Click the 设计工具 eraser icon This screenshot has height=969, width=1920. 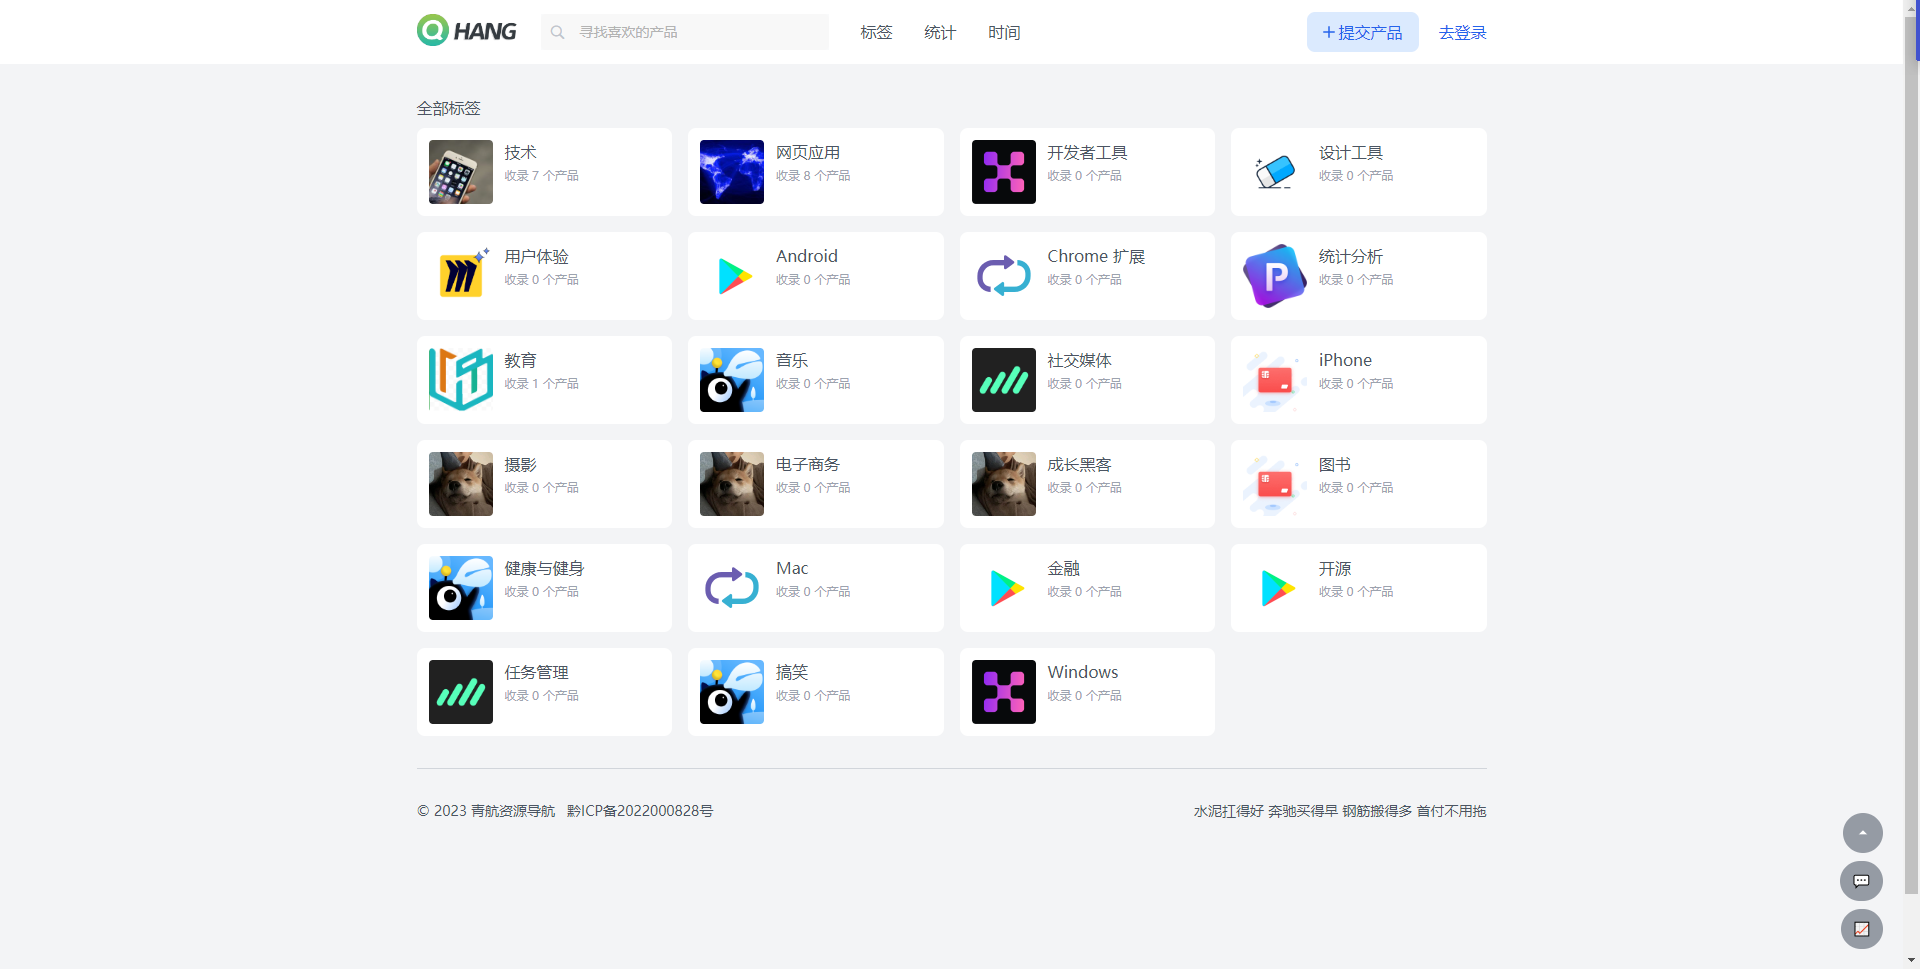(x=1274, y=172)
